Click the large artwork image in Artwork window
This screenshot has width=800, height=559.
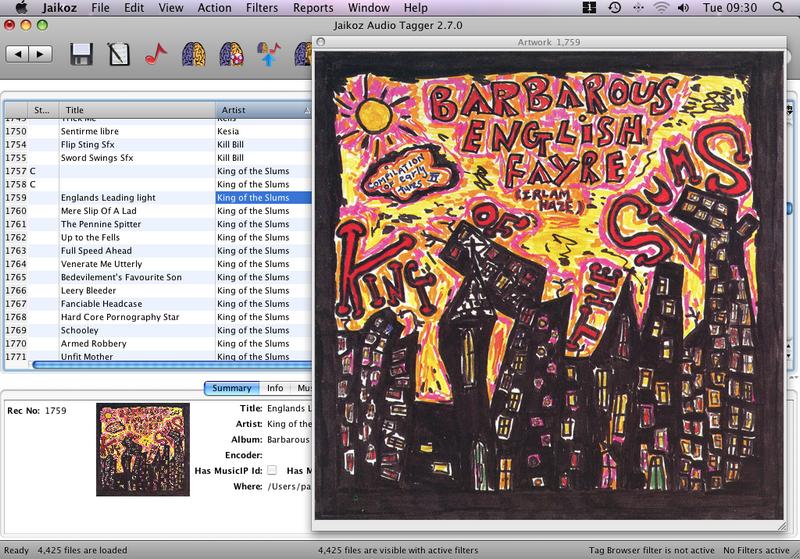[548, 286]
